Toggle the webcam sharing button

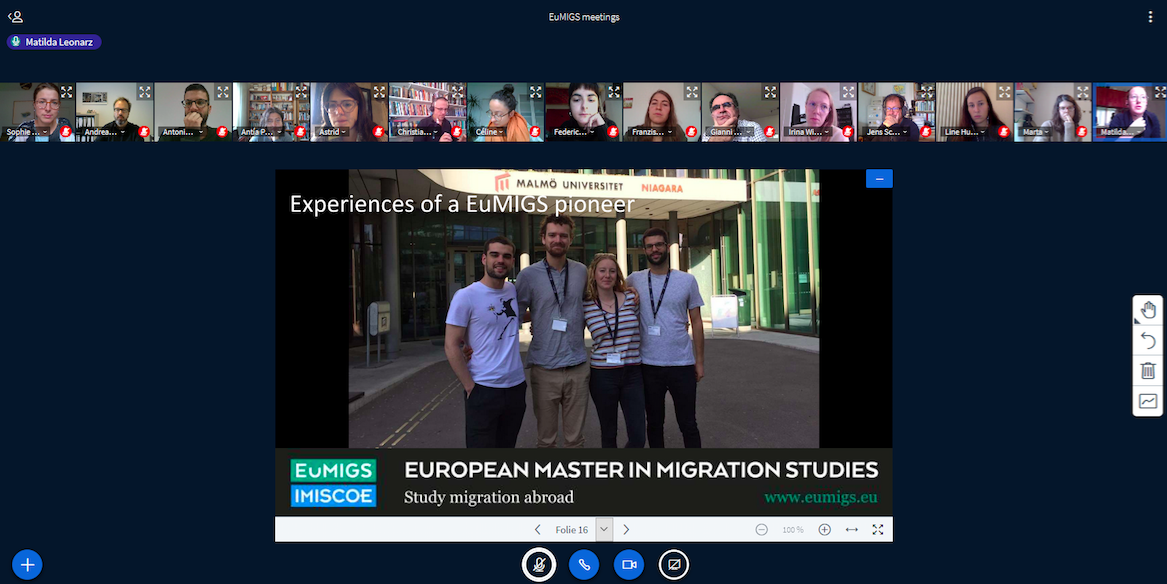[629, 565]
